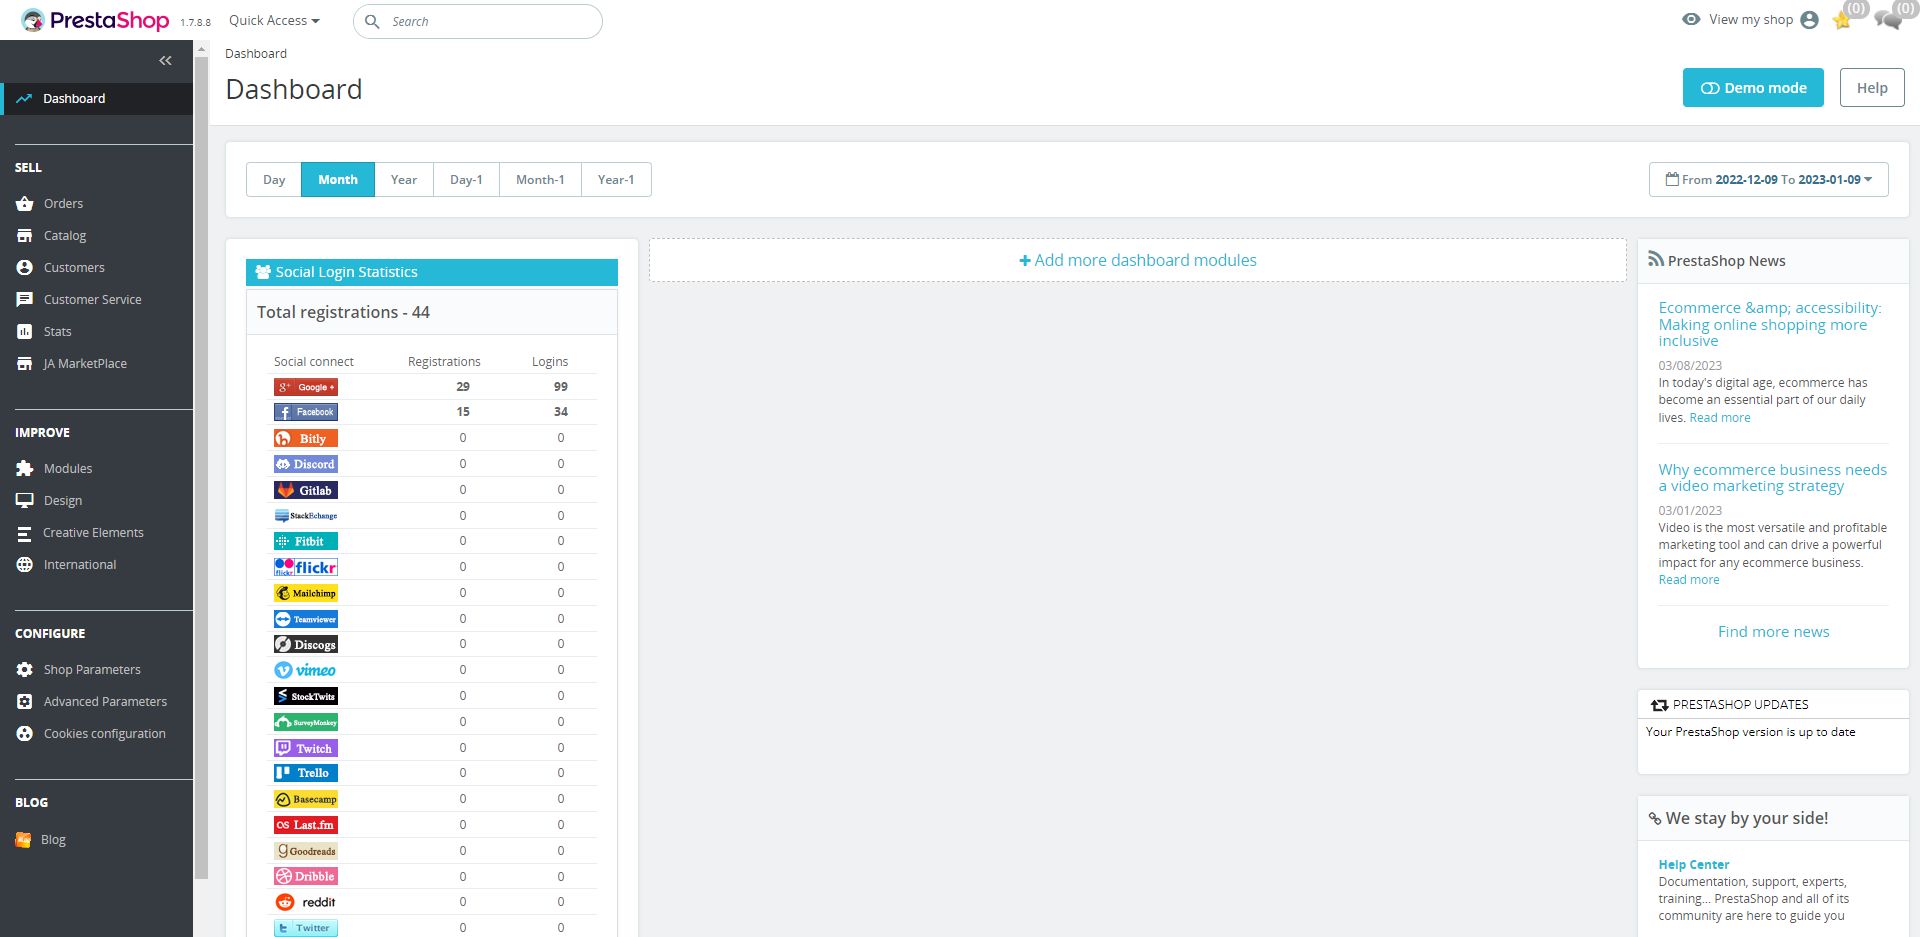Click the Stats chart icon
This screenshot has height=937, width=1920.
[25, 332]
